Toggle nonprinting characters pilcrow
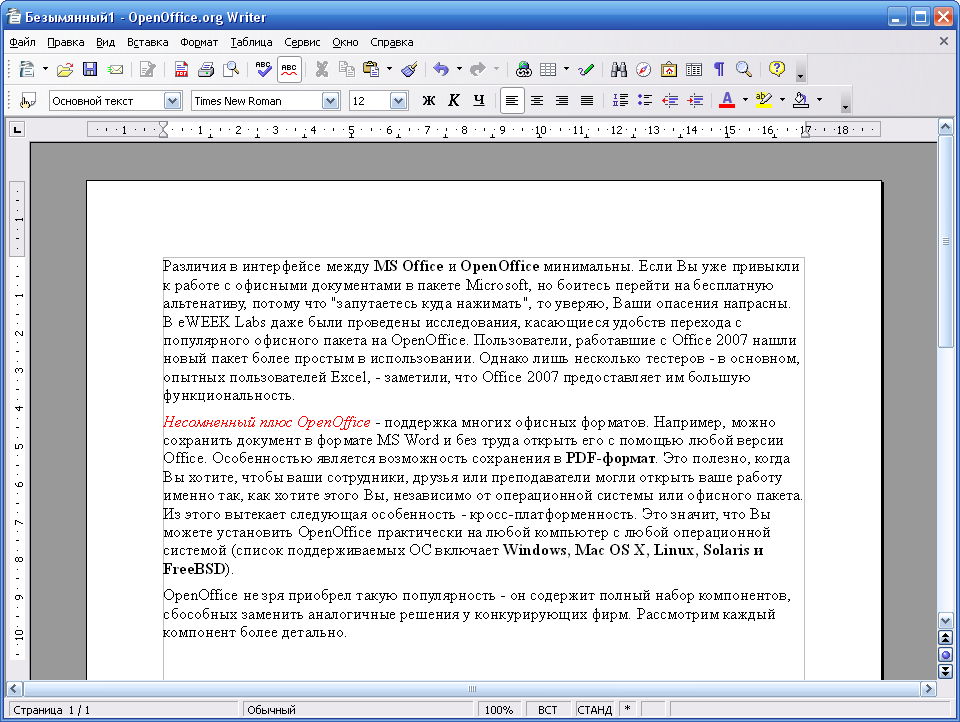 click(719, 69)
